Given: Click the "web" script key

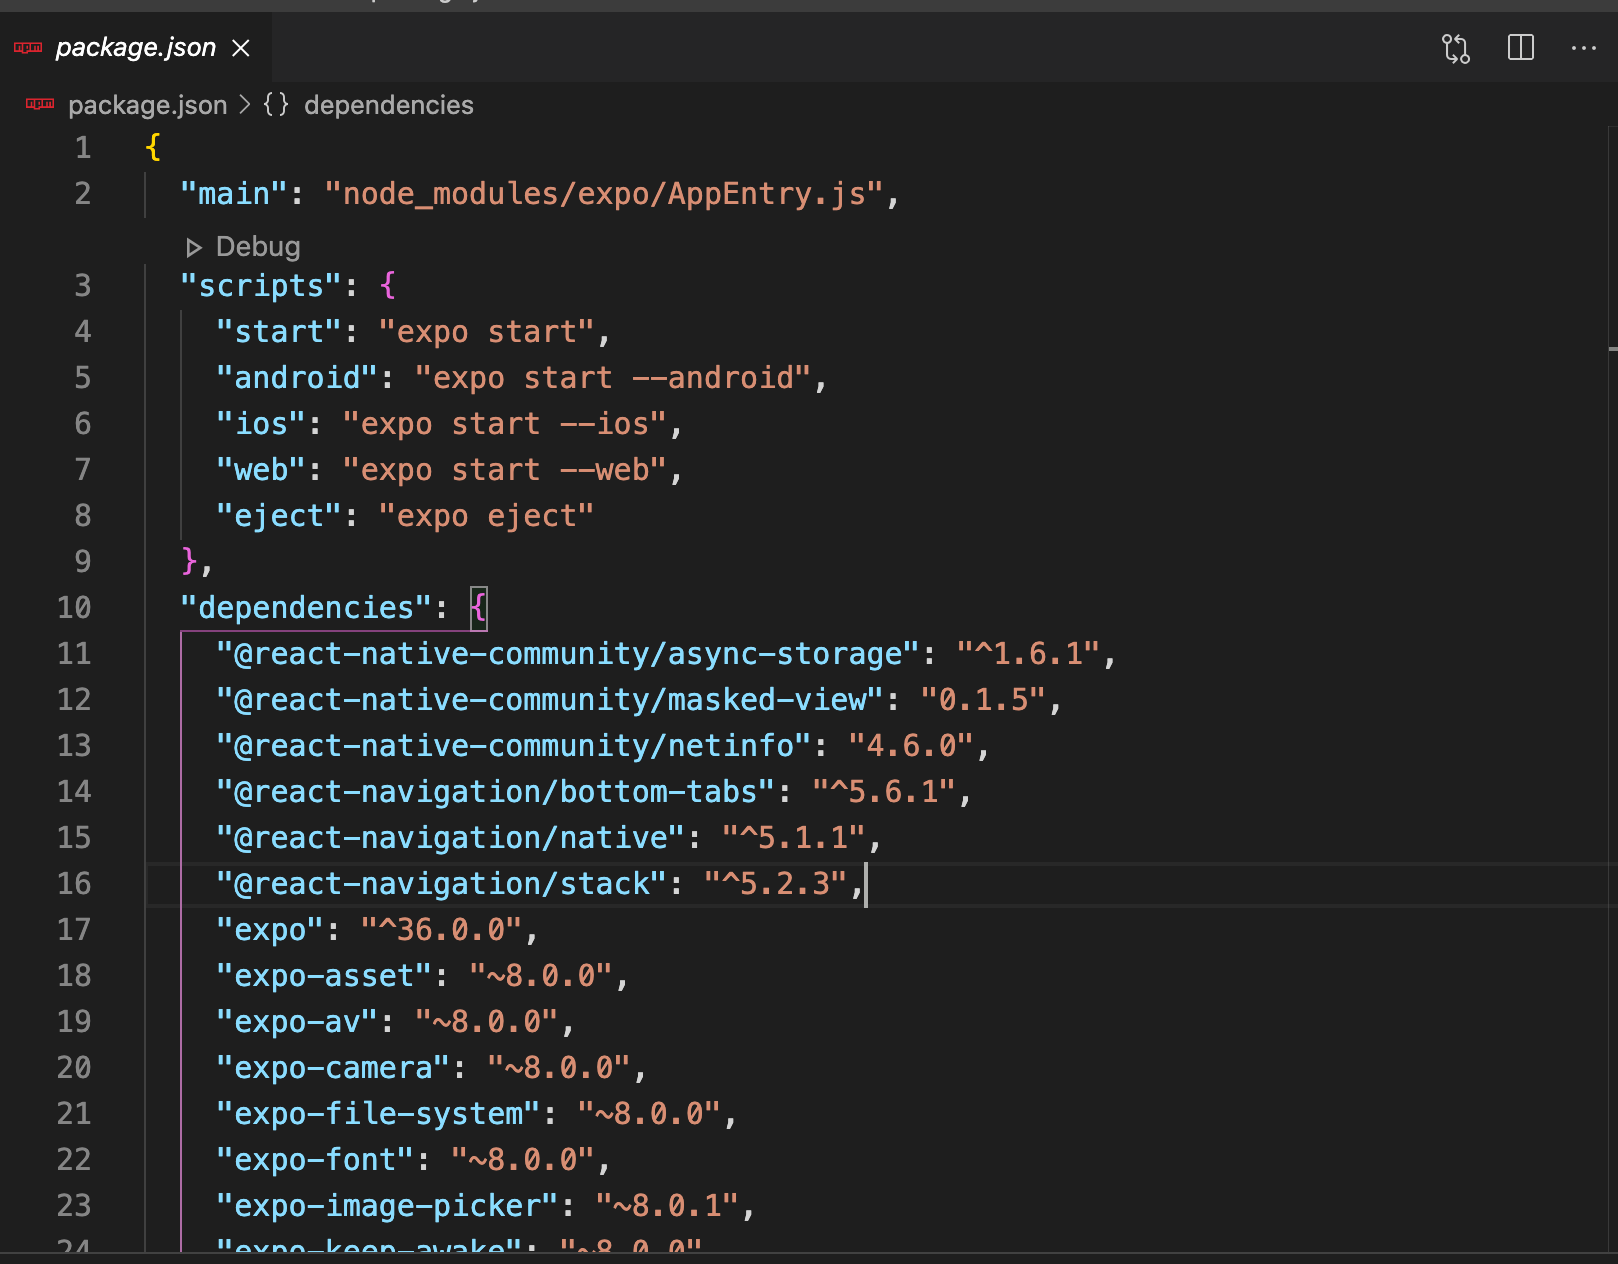Looking at the screenshot, I should [x=261, y=469].
